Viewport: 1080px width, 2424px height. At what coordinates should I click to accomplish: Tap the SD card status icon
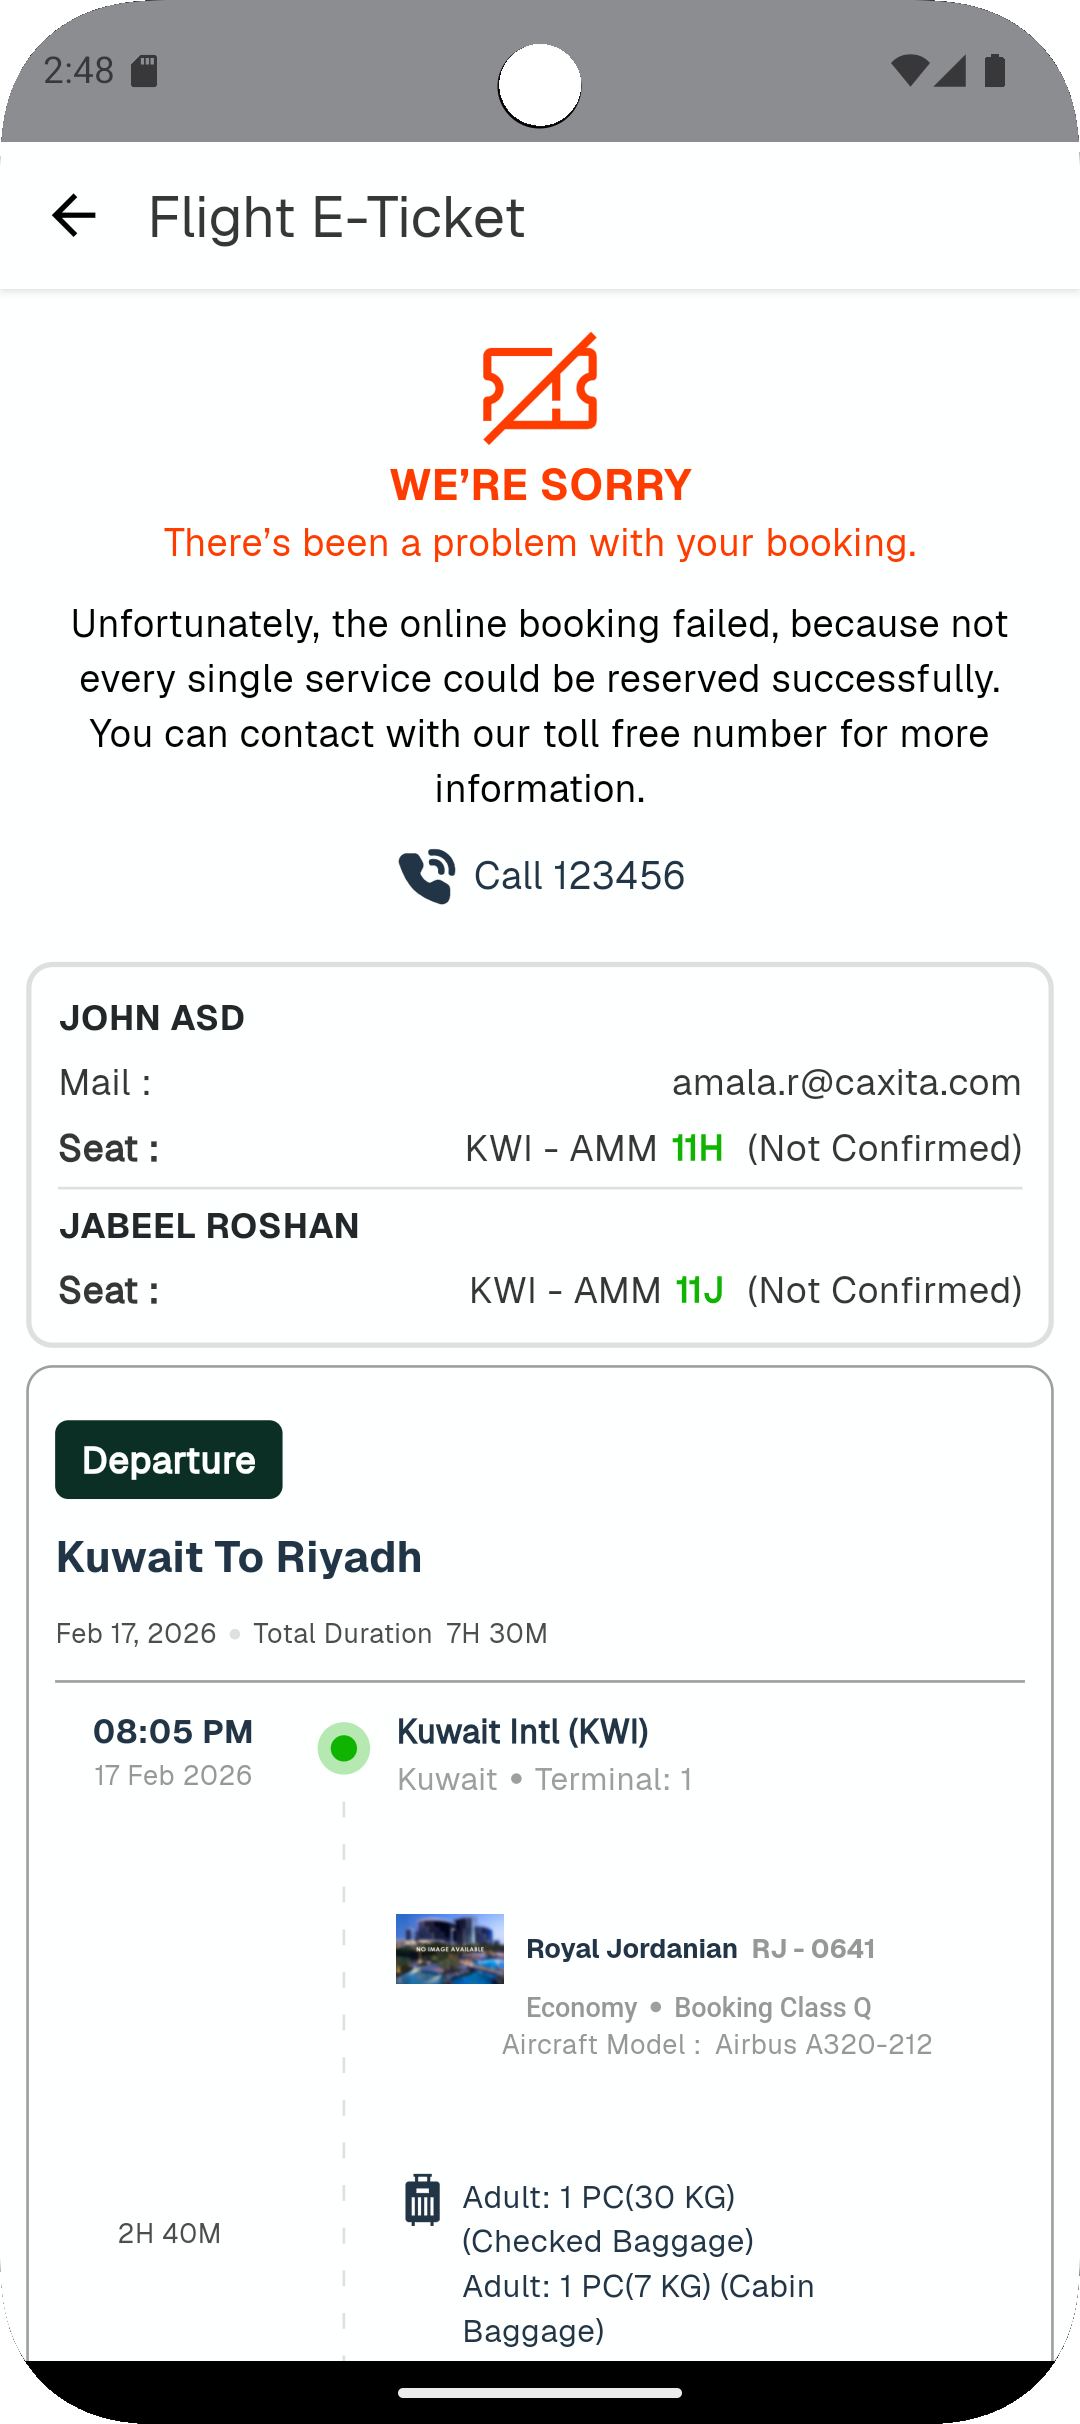(145, 71)
